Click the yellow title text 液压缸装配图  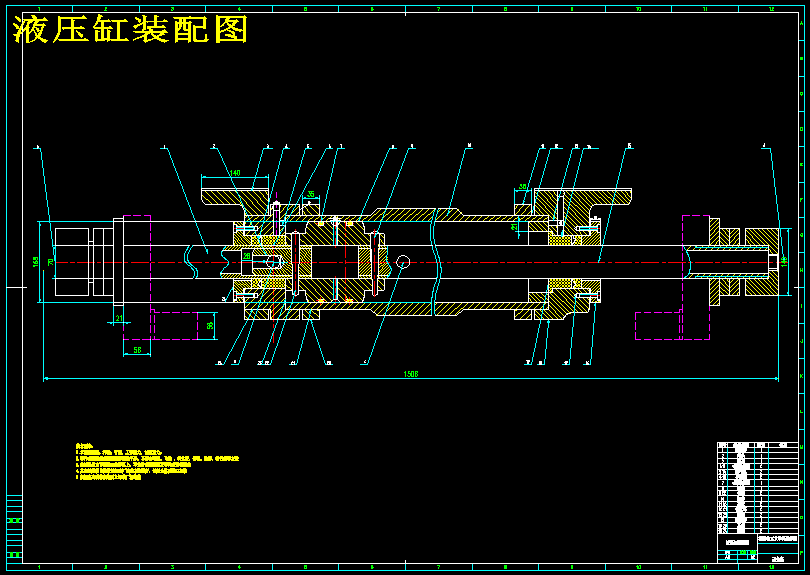click(130, 29)
